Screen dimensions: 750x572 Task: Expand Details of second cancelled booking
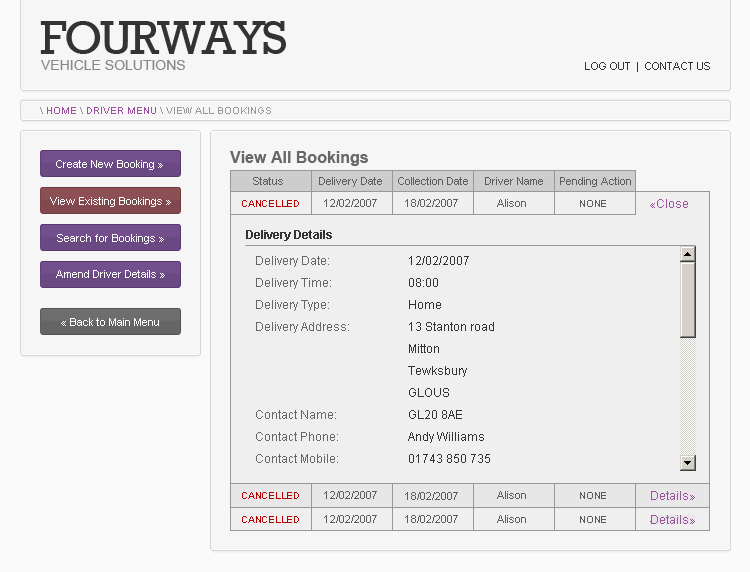pyautogui.click(x=672, y=496)
